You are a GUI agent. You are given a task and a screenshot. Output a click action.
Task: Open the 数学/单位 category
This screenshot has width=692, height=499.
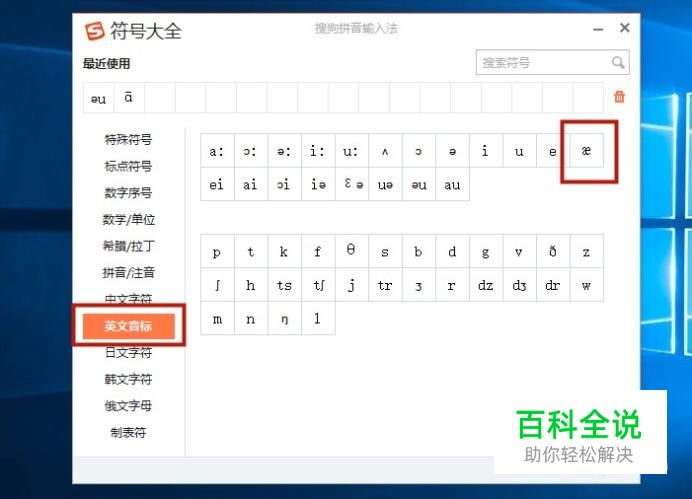(128, 219)
